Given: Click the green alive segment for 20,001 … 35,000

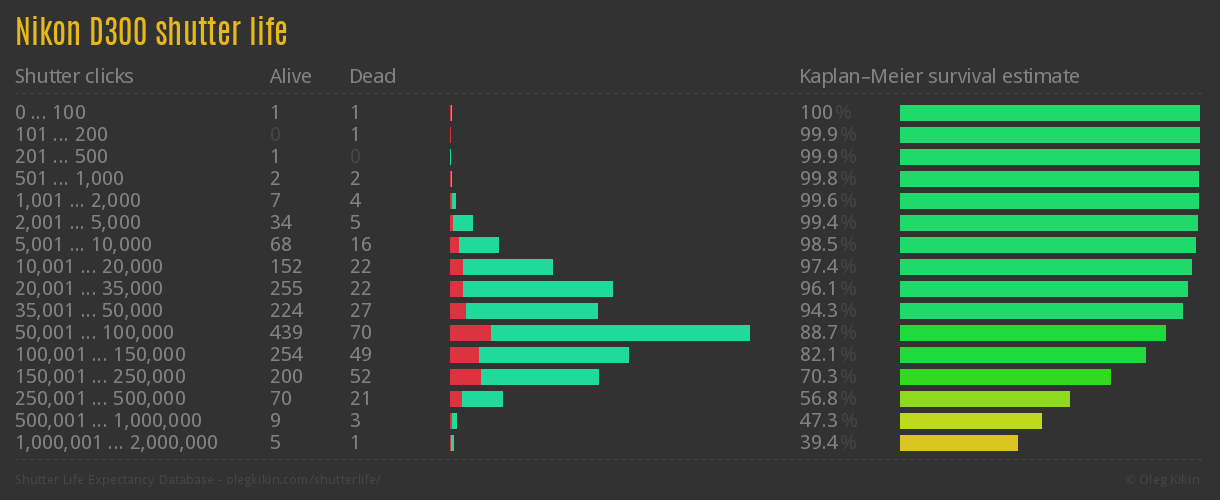Looking at the screenshot, I should point(538,289).
